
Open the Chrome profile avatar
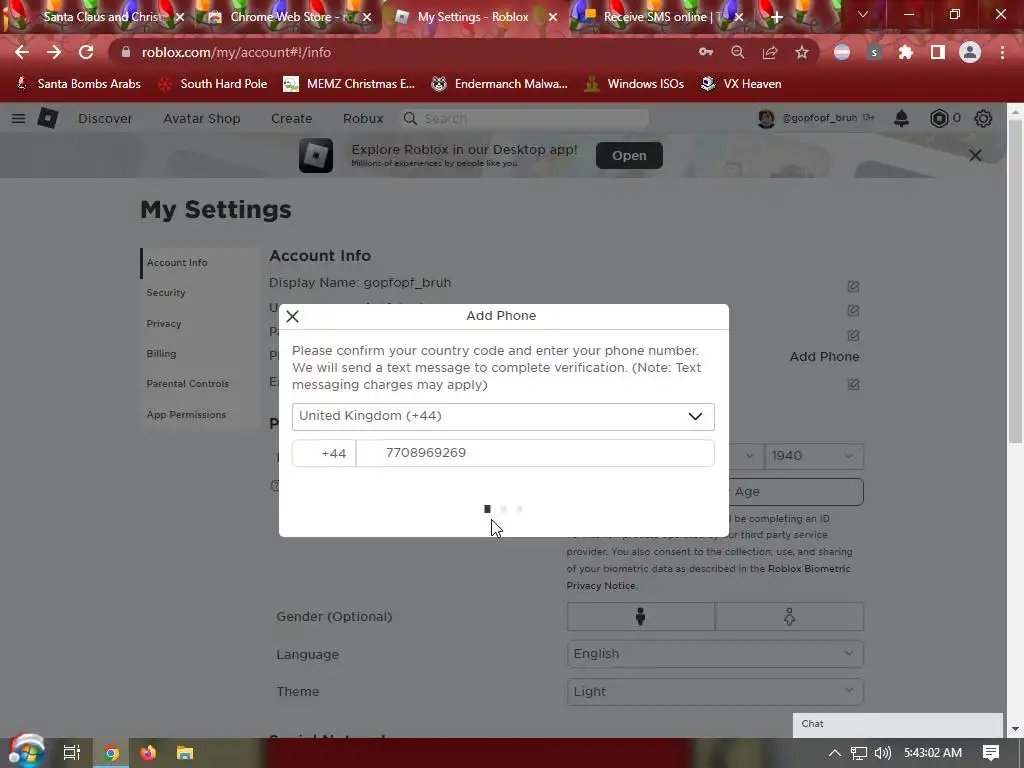[970, 52]
